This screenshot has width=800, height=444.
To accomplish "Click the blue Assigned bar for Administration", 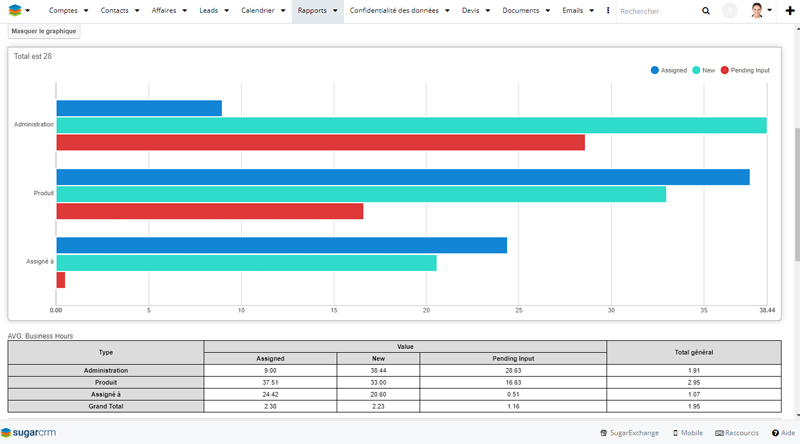I will pyautogui.click(x=139, y=108).
